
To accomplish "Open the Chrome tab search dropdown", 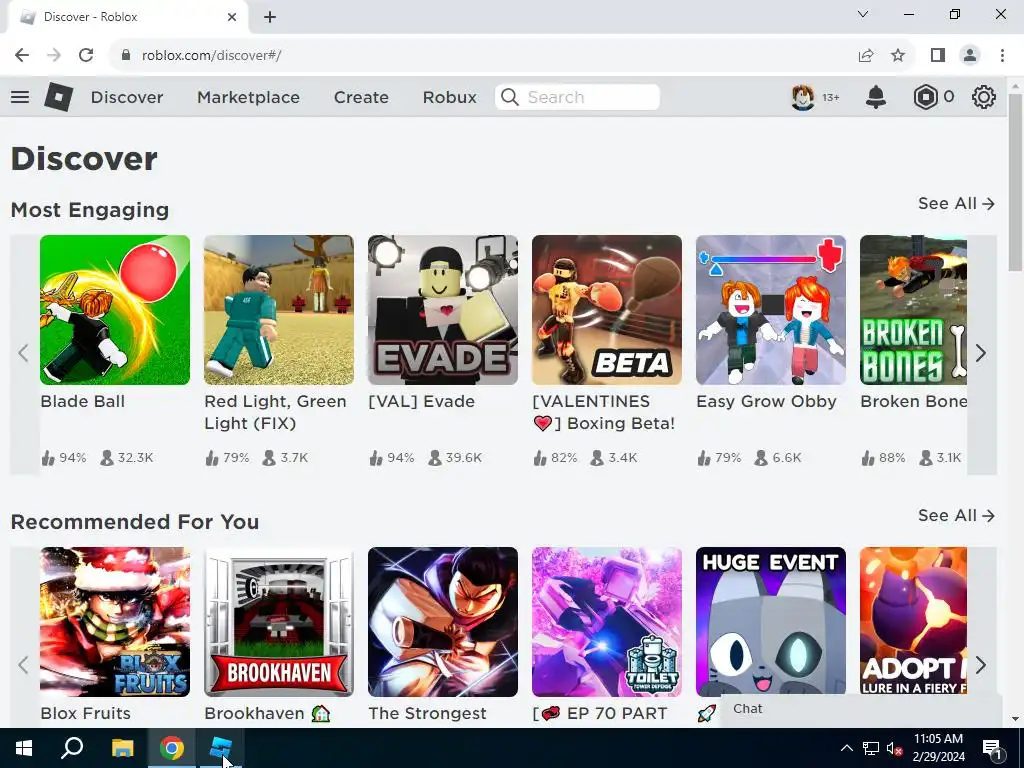I will pos(863,14).
